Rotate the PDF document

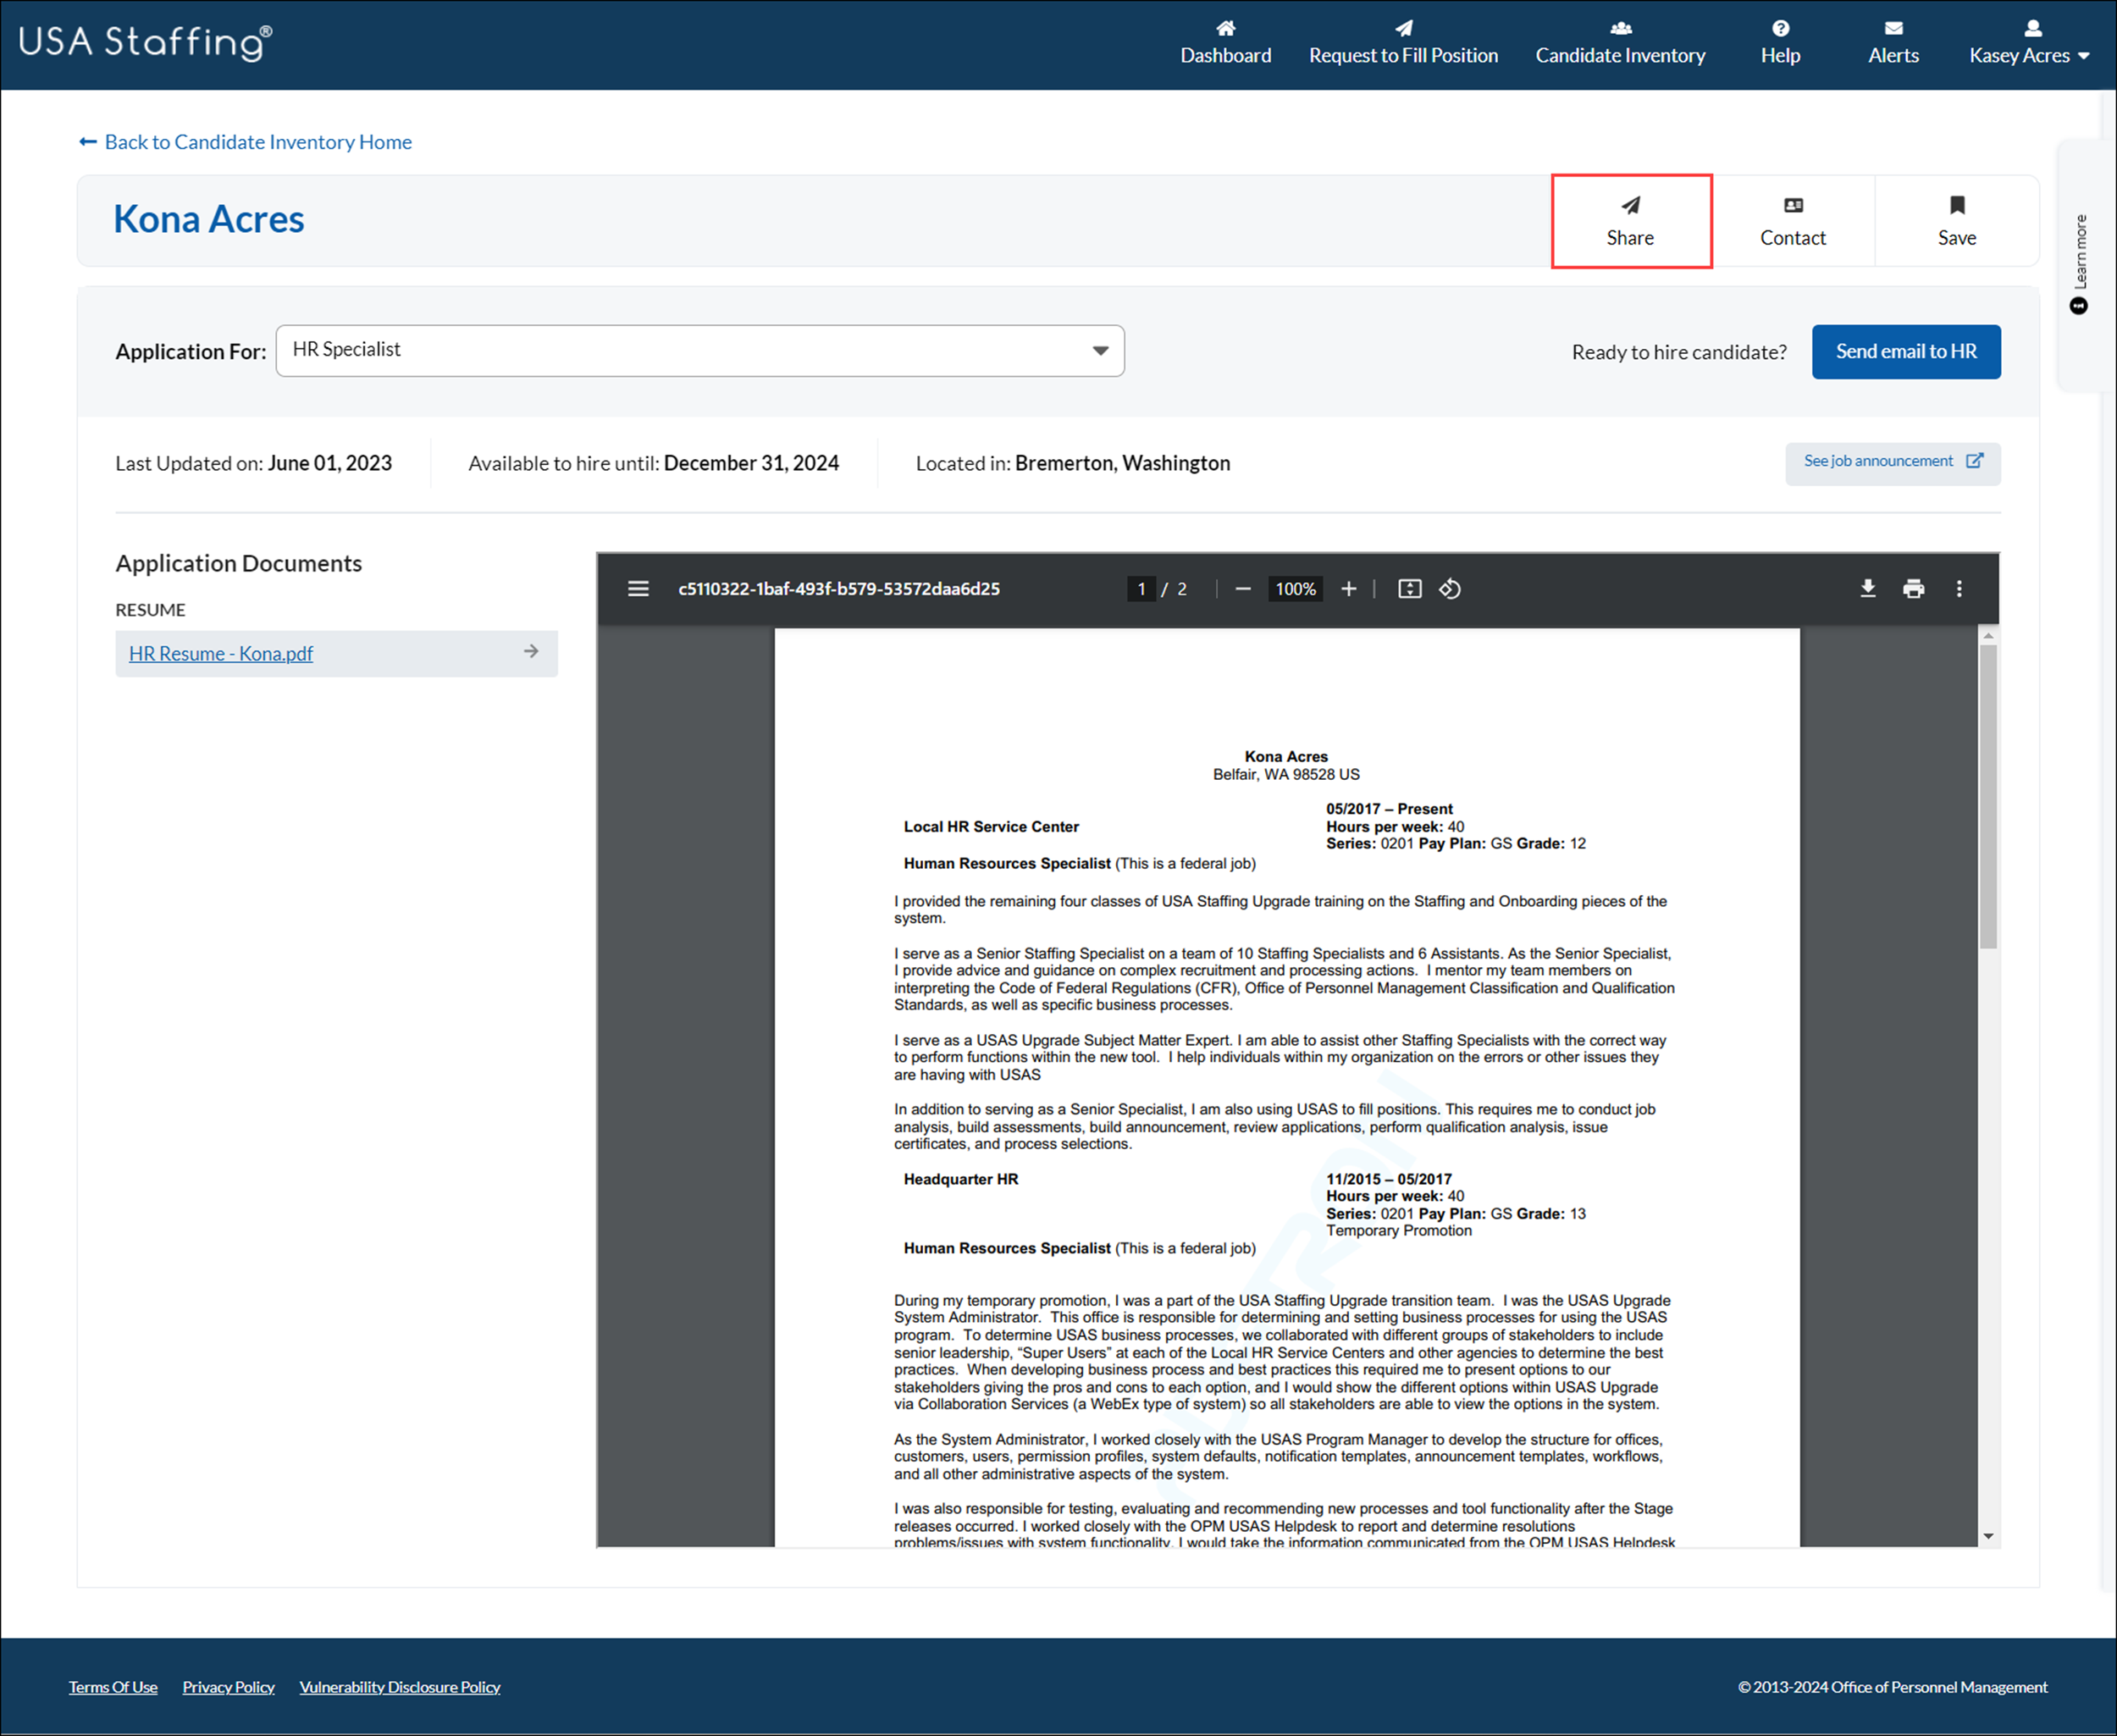point(1449,589)
